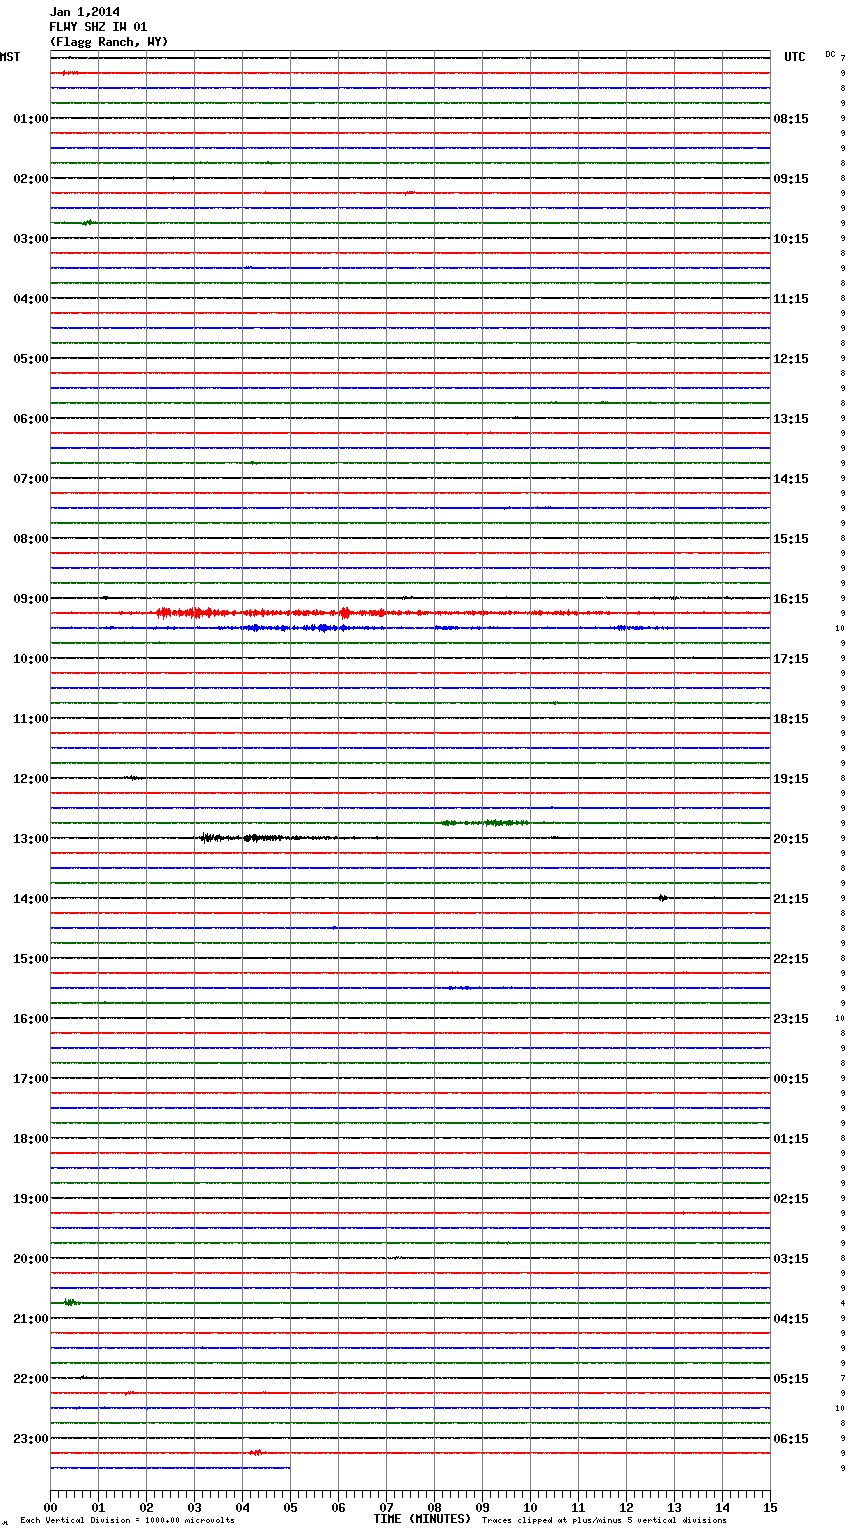The width and height of the screenshot is (850, 1534).
Task: Click the UTC time zone label
Action: [795, 57]
